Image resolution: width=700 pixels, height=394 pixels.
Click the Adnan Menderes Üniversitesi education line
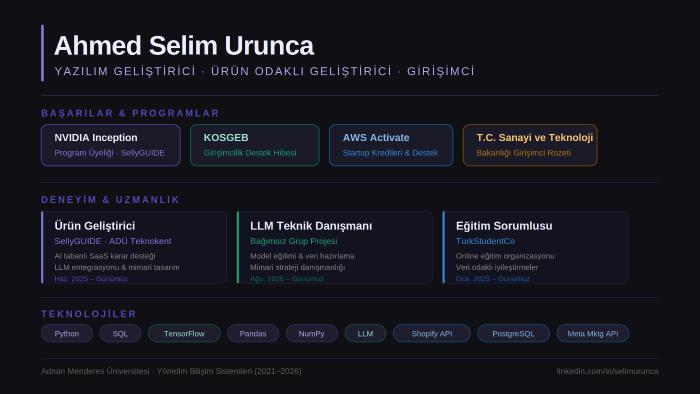pyautogui.click(x=171, y=371)
